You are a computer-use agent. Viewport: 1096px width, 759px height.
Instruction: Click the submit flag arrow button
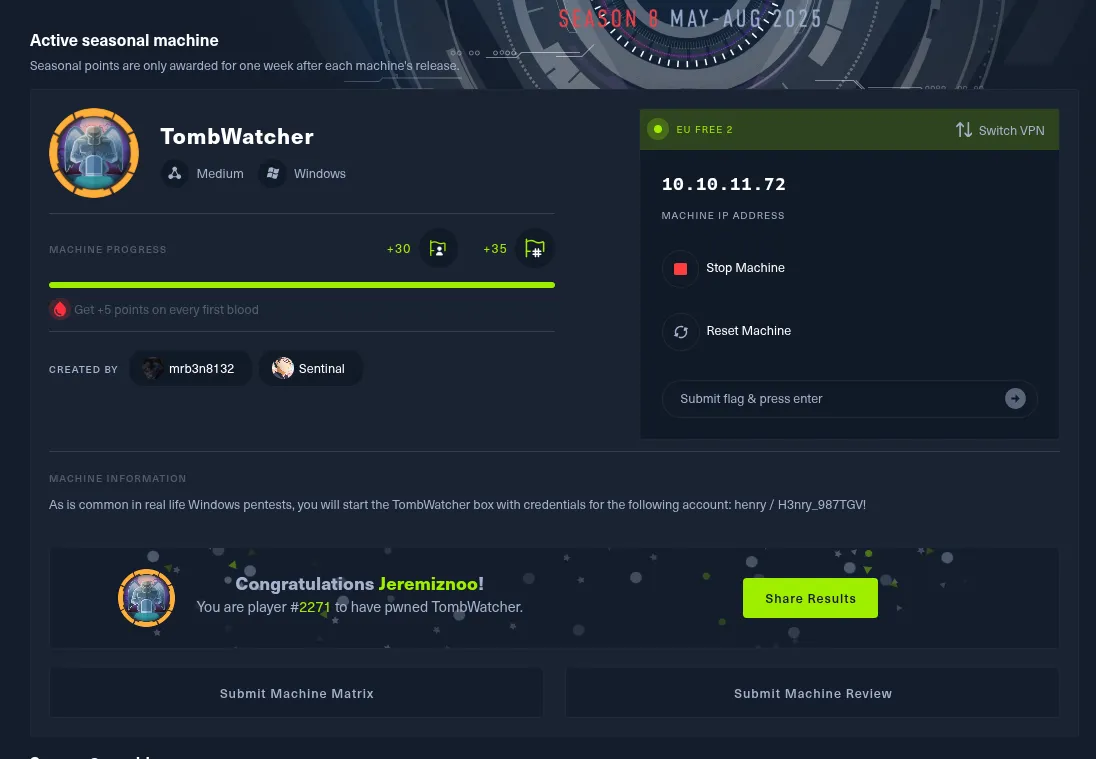pos(1015,398)
